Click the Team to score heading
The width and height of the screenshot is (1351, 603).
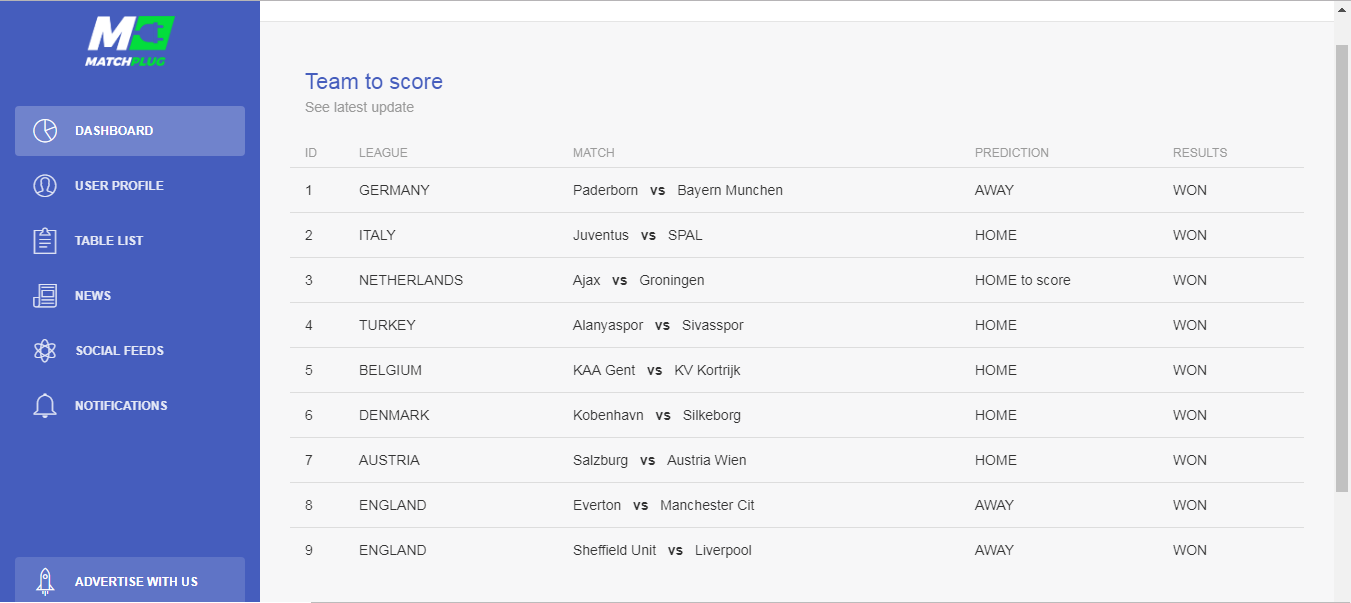point(374,82)
